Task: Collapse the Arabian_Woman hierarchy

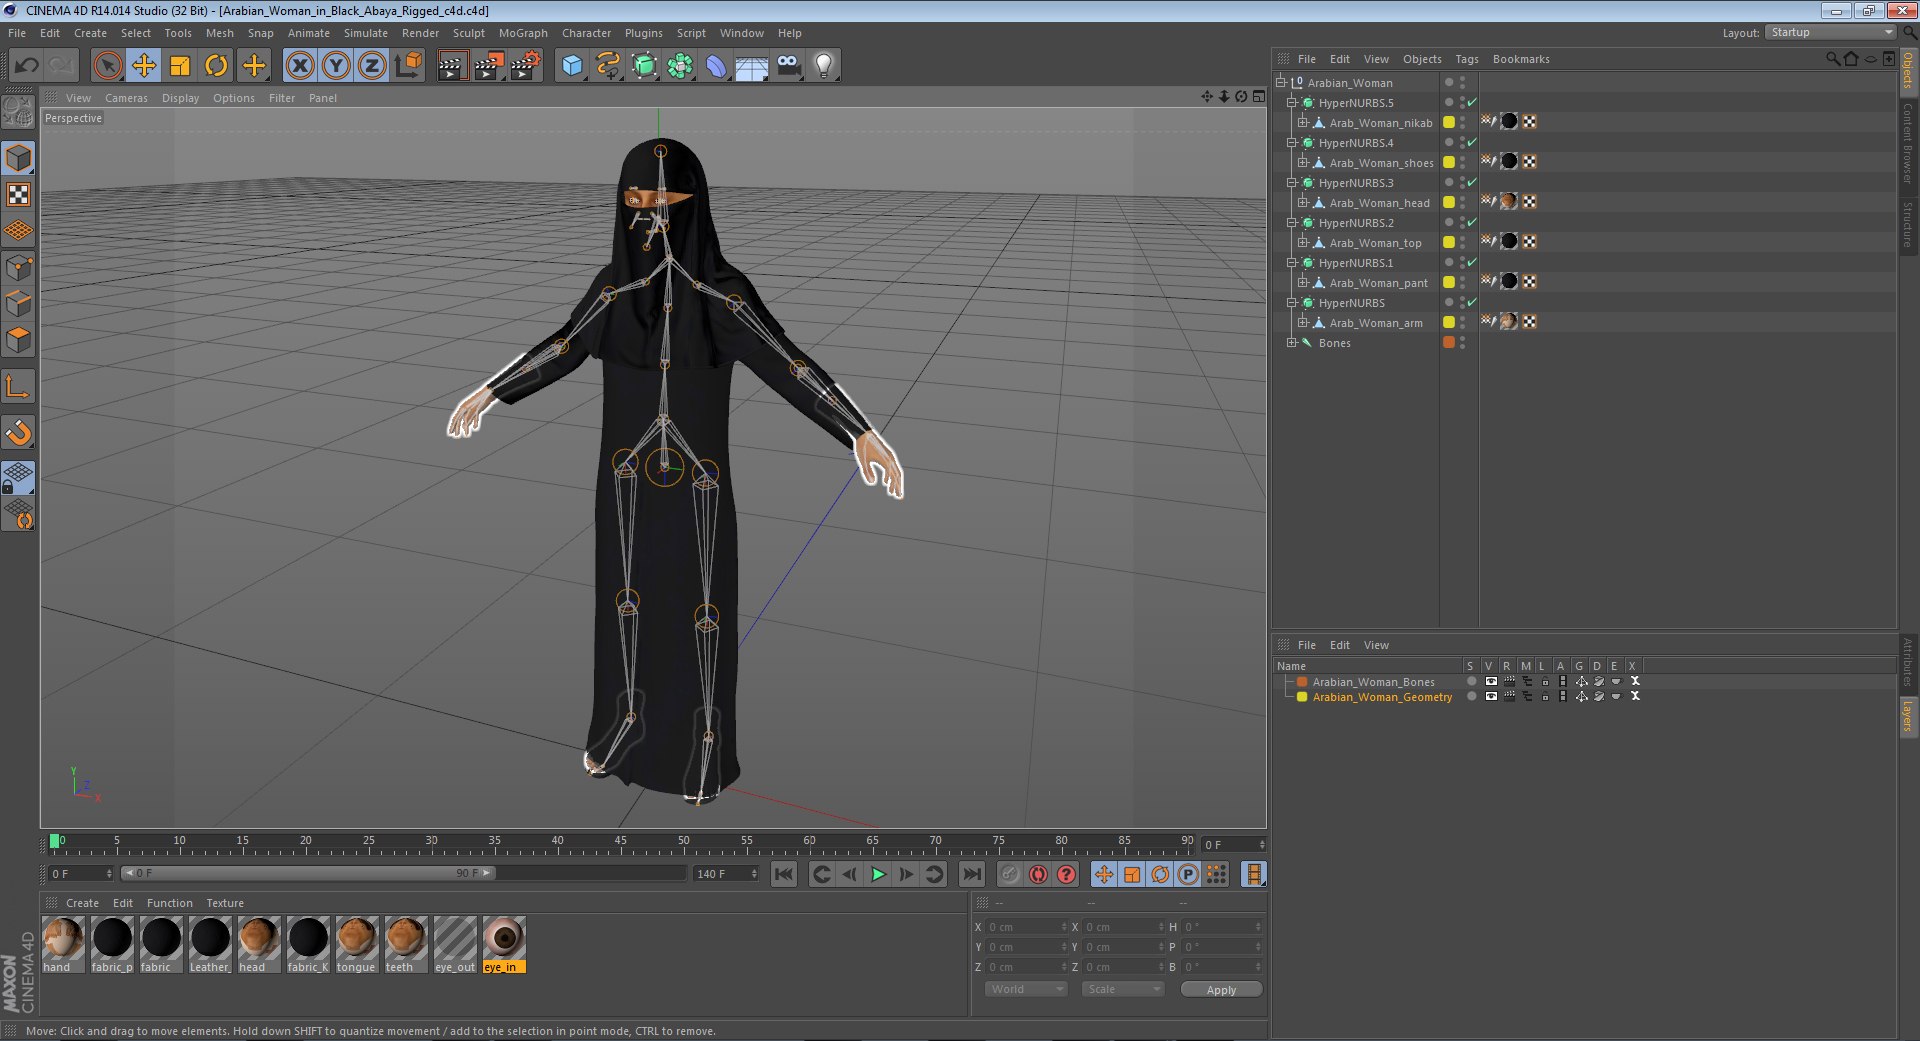Action: (1281, 83)
